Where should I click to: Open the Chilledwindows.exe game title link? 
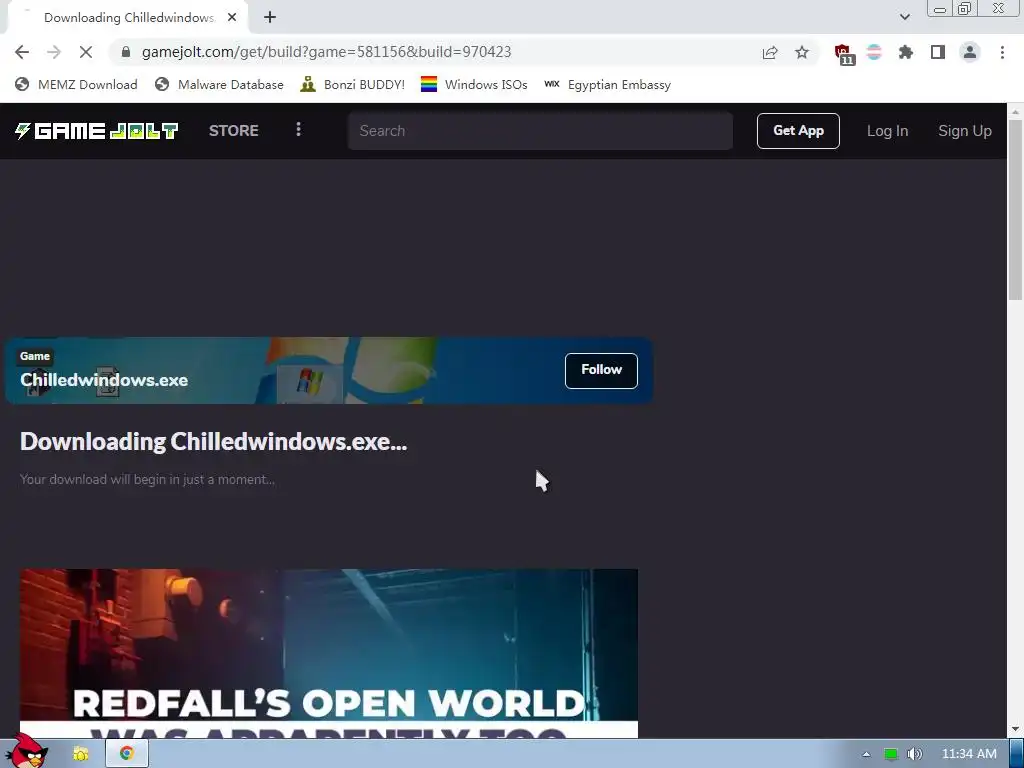point(104,380)
